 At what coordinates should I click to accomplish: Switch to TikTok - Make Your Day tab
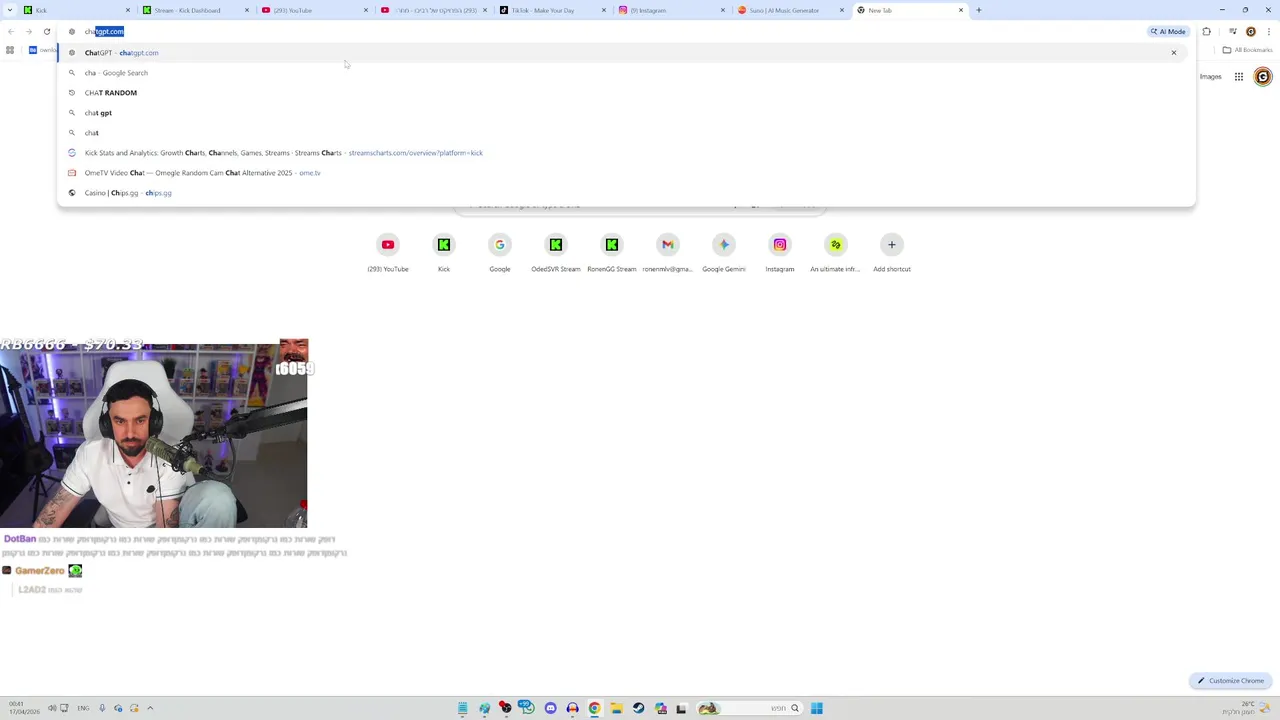[551, 10]
